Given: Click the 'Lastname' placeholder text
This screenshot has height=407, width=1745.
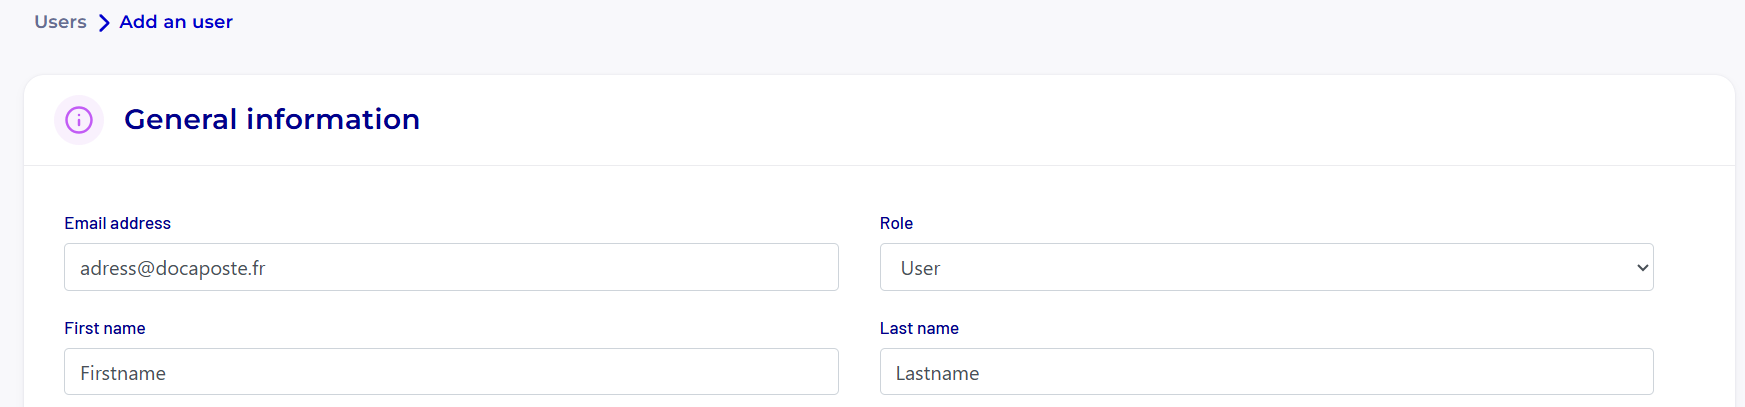Looking at the screenshot, I should [937, 373].
